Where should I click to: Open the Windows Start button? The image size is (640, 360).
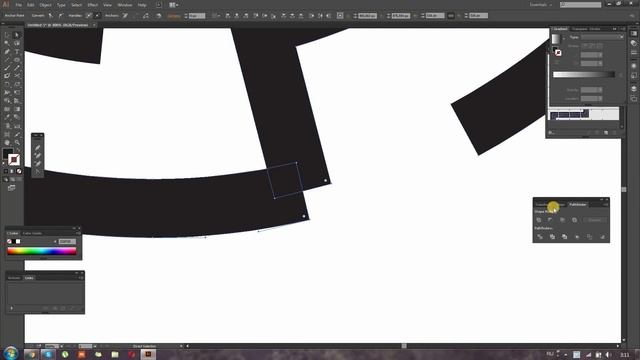point(11,353)
